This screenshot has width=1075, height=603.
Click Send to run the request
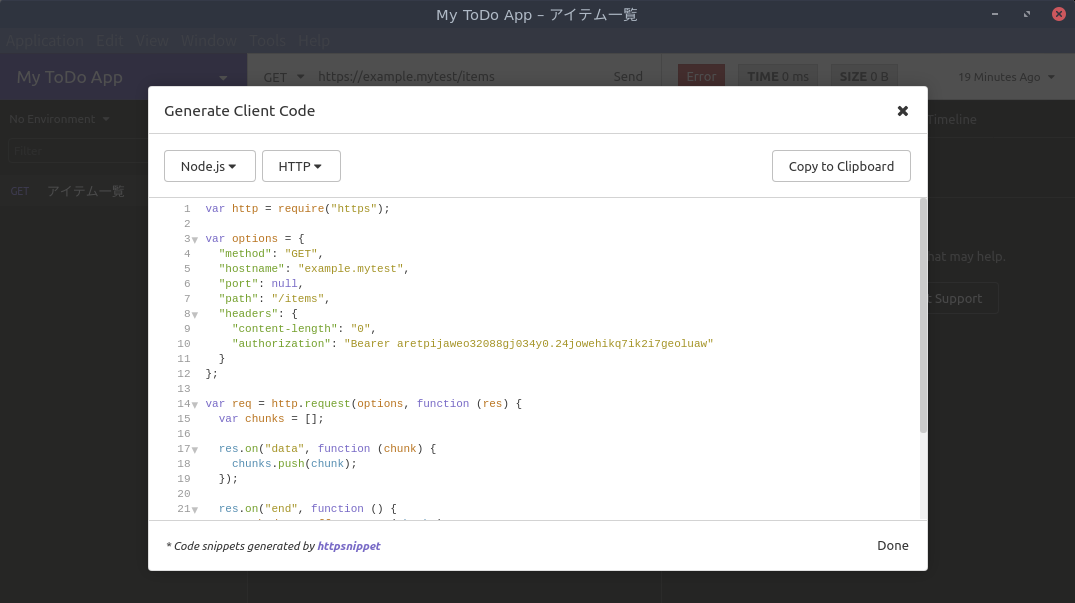coord(628,76)
